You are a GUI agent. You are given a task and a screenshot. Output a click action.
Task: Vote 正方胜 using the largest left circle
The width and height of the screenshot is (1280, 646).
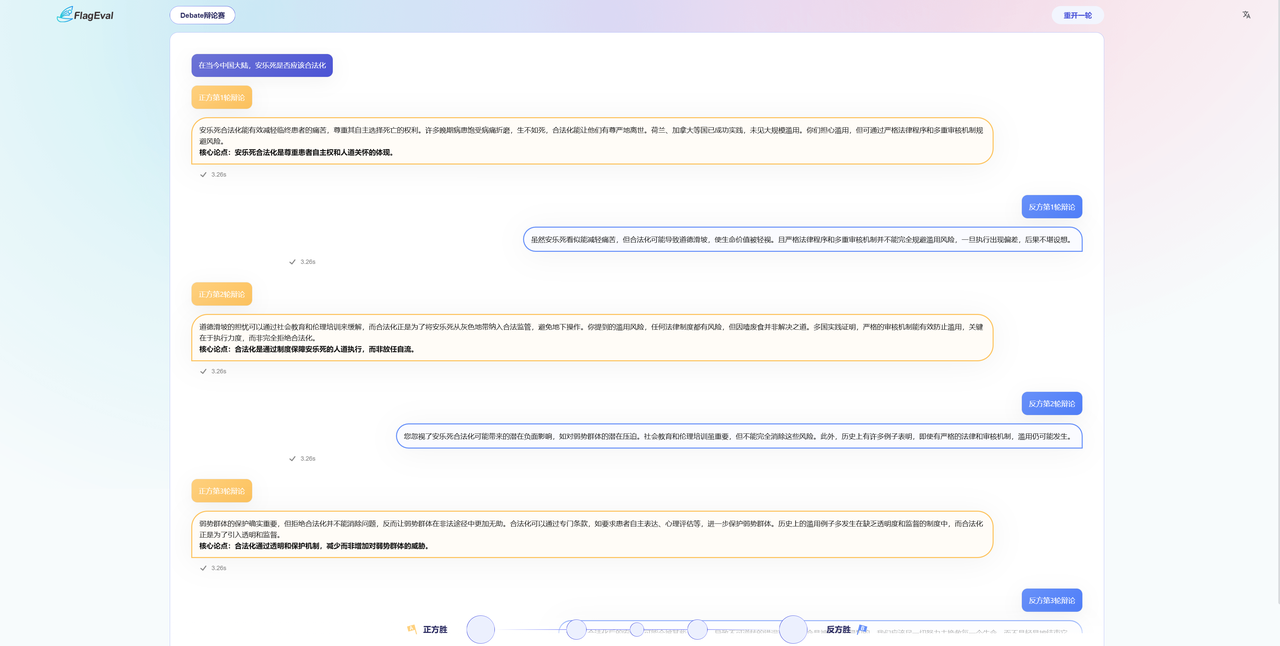[481, 629]
